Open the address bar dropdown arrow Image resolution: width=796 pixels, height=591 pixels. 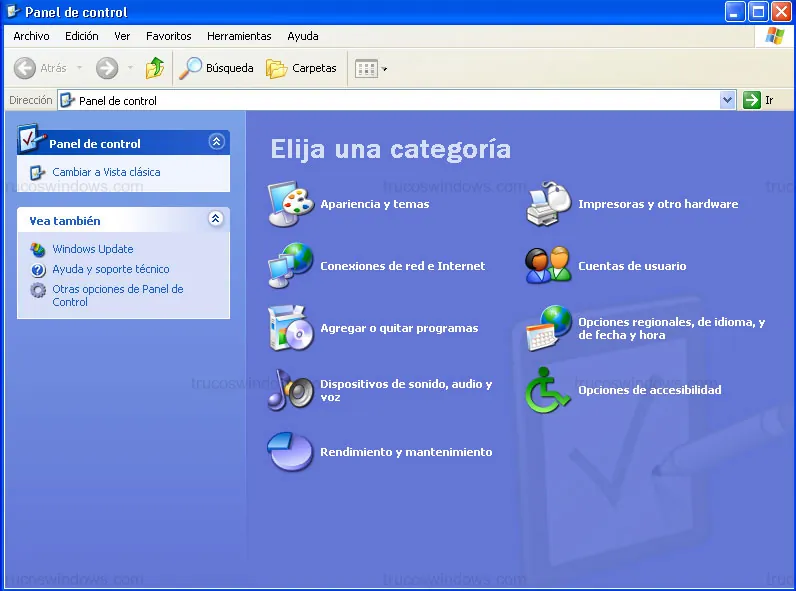pyautogui.click(x=727, y=100)
